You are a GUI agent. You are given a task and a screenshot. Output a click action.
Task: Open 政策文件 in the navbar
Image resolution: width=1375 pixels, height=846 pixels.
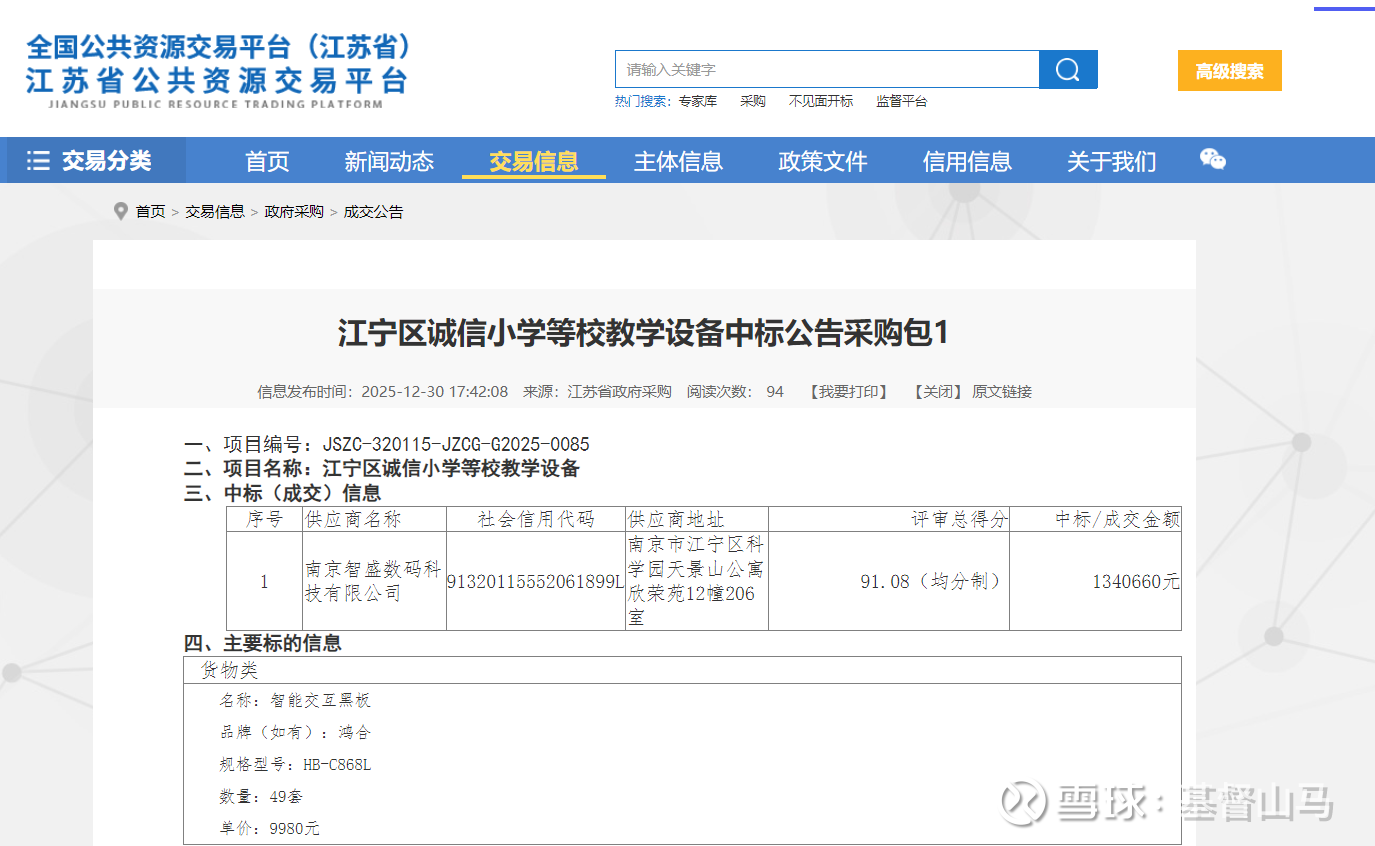[x=822, y=161]
